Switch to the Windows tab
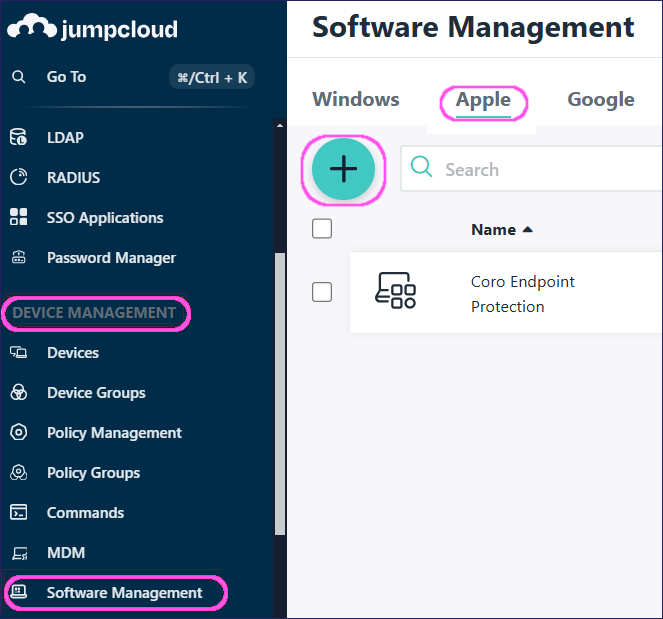Image resolution: width=663 pixels, height=619 pixels. pos(355,99)
